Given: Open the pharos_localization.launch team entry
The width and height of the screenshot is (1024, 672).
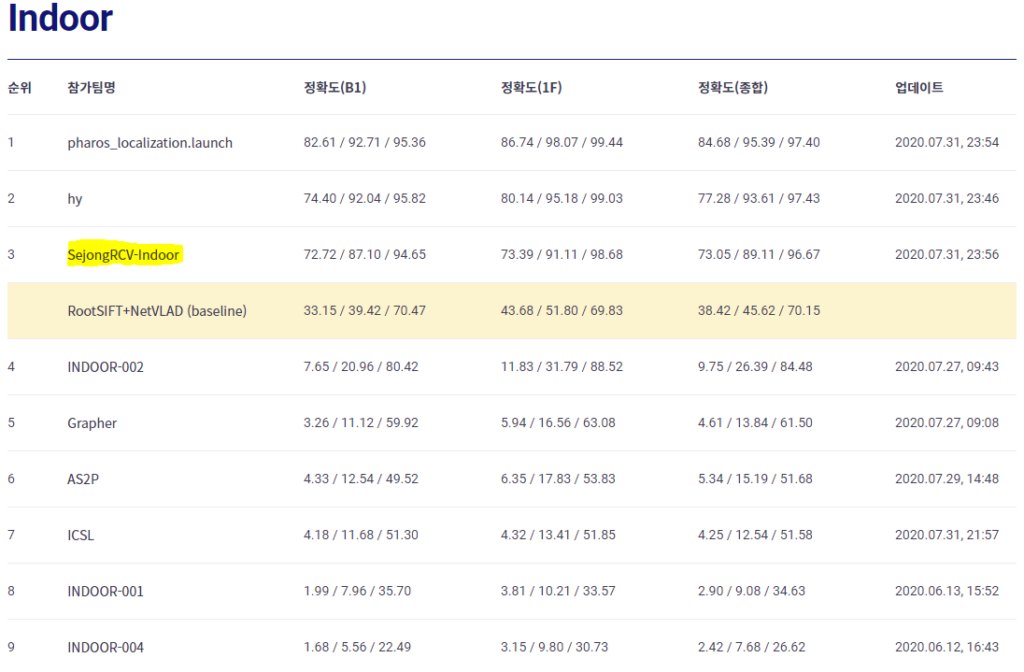Looking at the screenshot, I should (x=150, y=143).
